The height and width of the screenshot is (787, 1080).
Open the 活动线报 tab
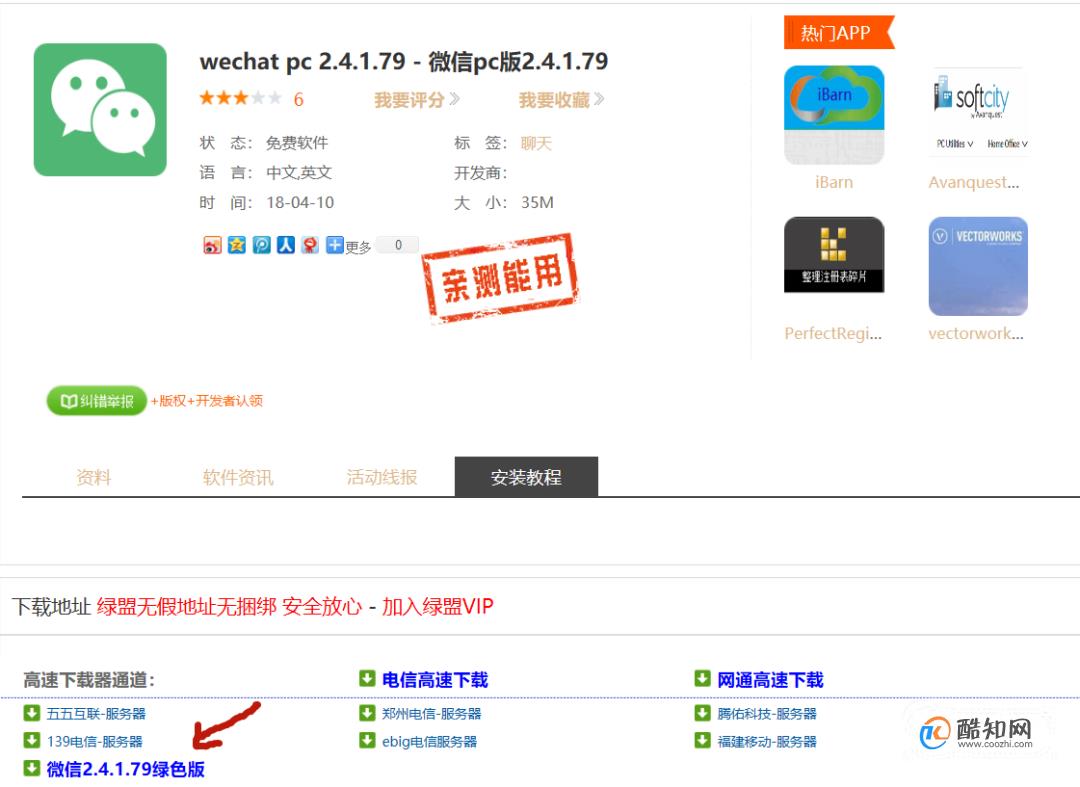click(x=382, y=477)
